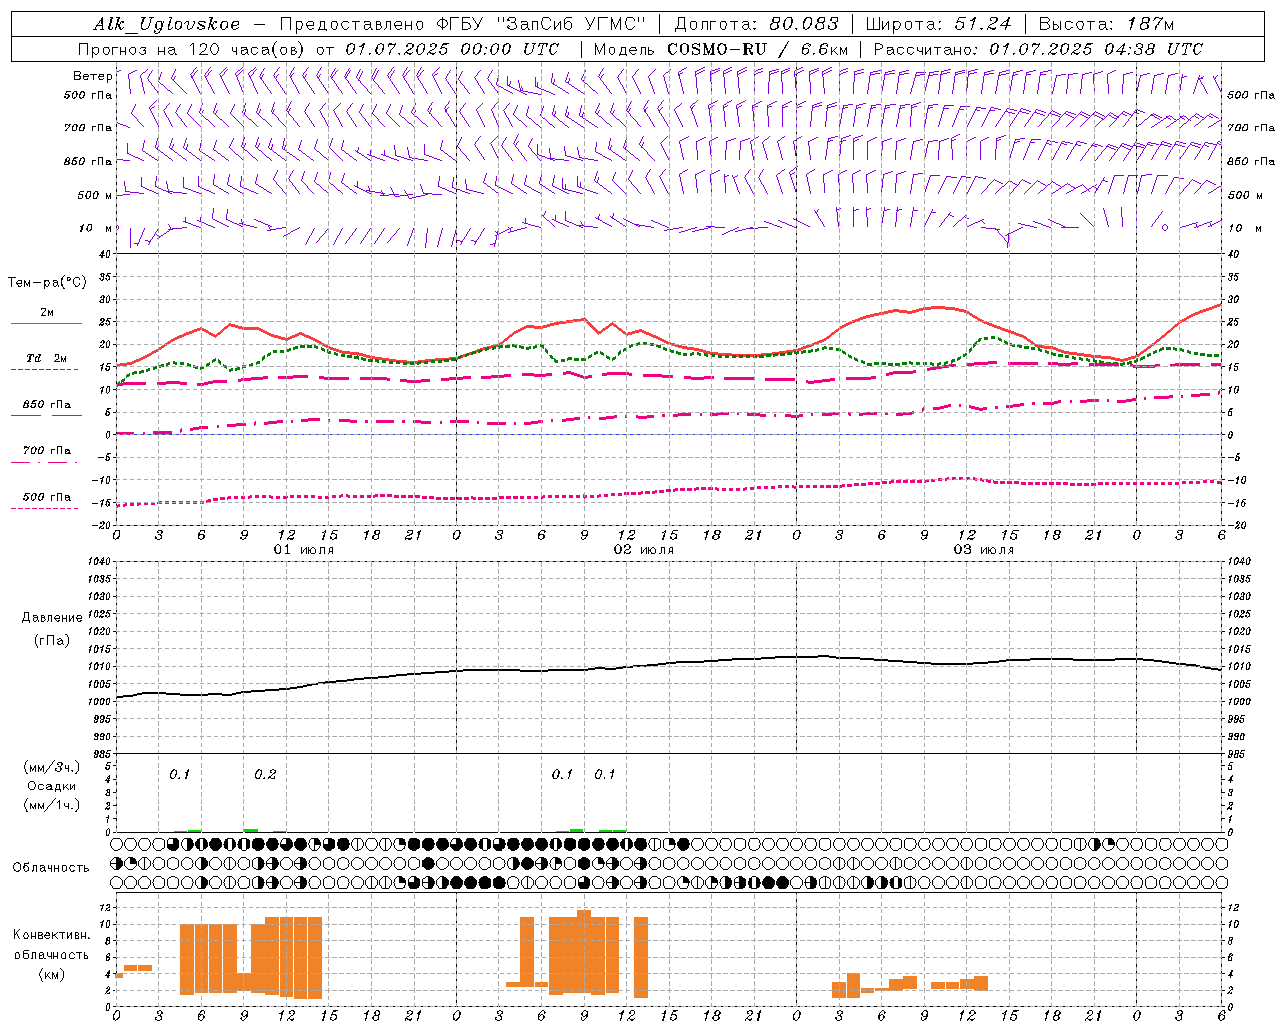Click the Конвективн. convective cloud label
The height and width of the screenshot is (1024, 1280).
[x=52, y=935]
